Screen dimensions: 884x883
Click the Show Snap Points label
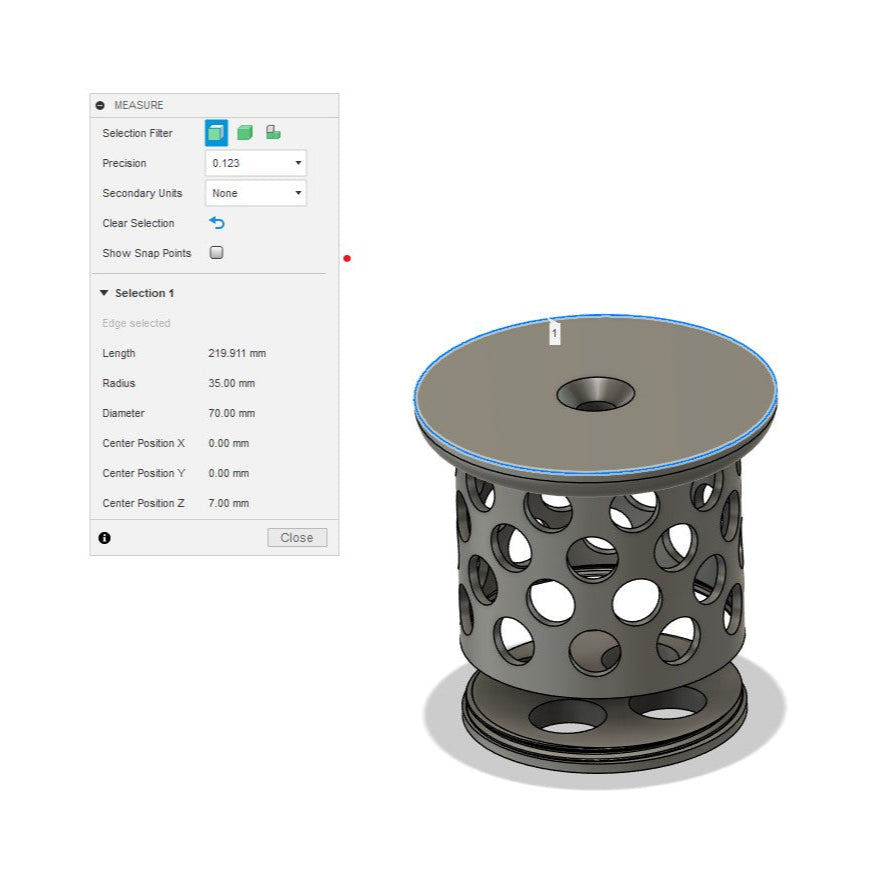click(x=147, y=253)
